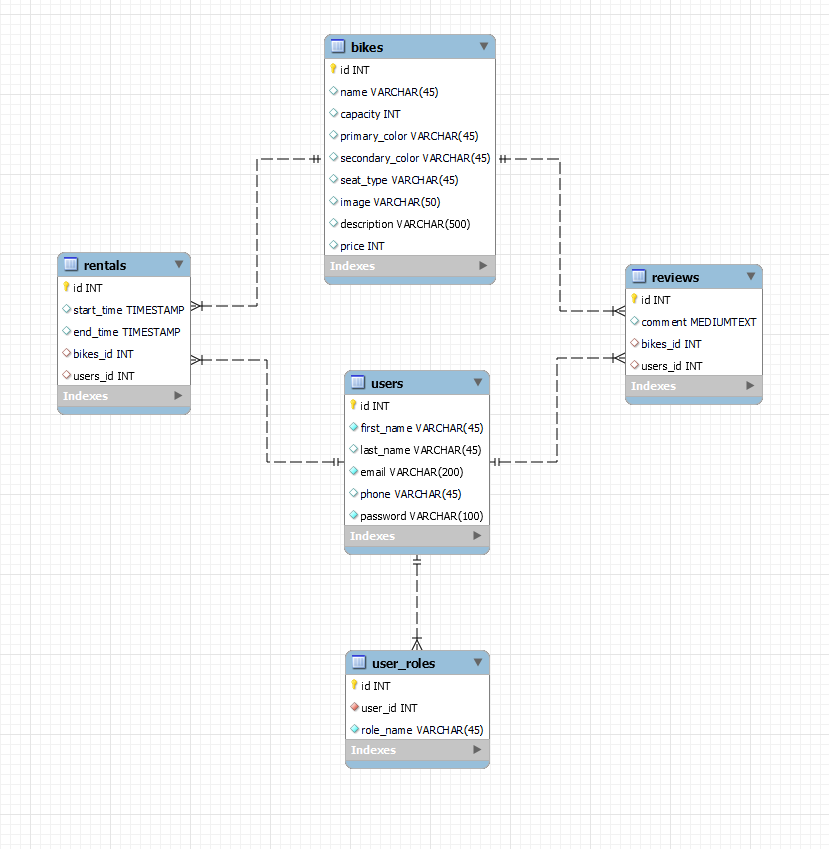The width and height of the screenshot is (829, 849).
Task: Click the table icon in the reviews header
Action: [640, 277]
